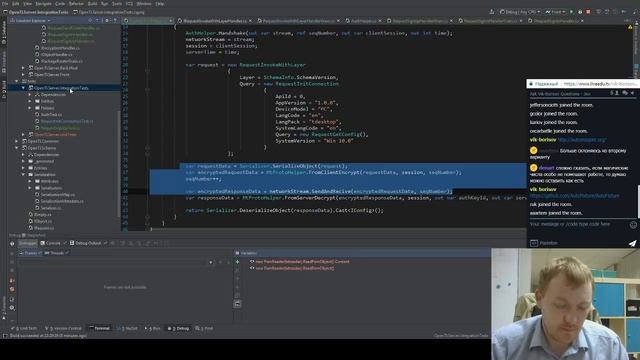The width and height of the screenshot is (640, 360).
Task: Click the send message paper-plane icon in chat
Action: click(x=632, y=243)
